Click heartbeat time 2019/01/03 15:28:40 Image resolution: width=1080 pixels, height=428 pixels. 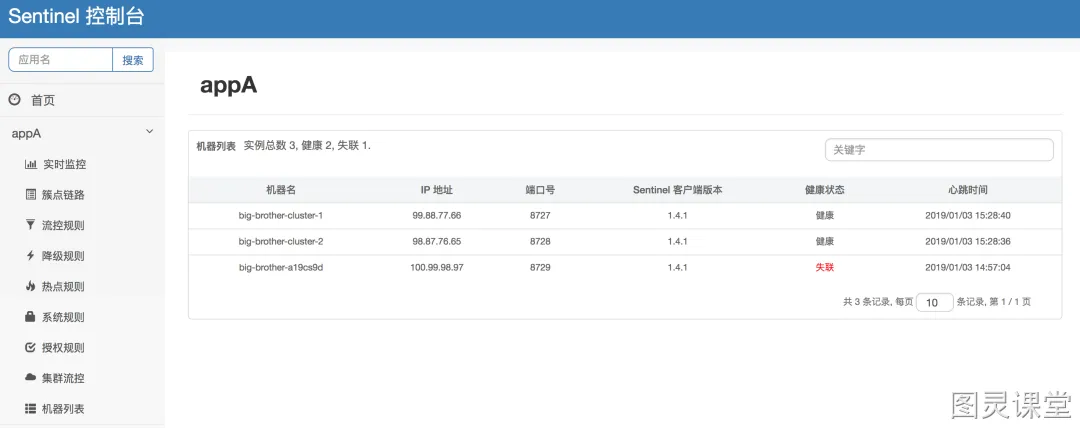tap(968, 215)
